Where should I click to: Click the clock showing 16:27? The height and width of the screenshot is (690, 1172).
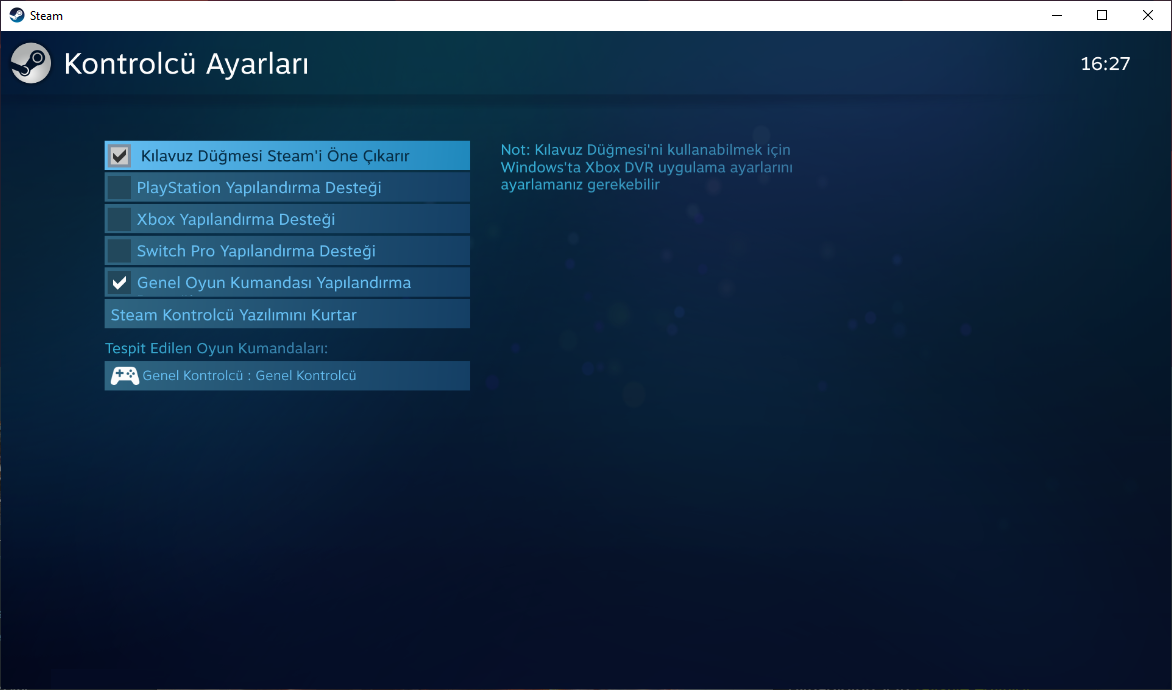[1105, 64]
